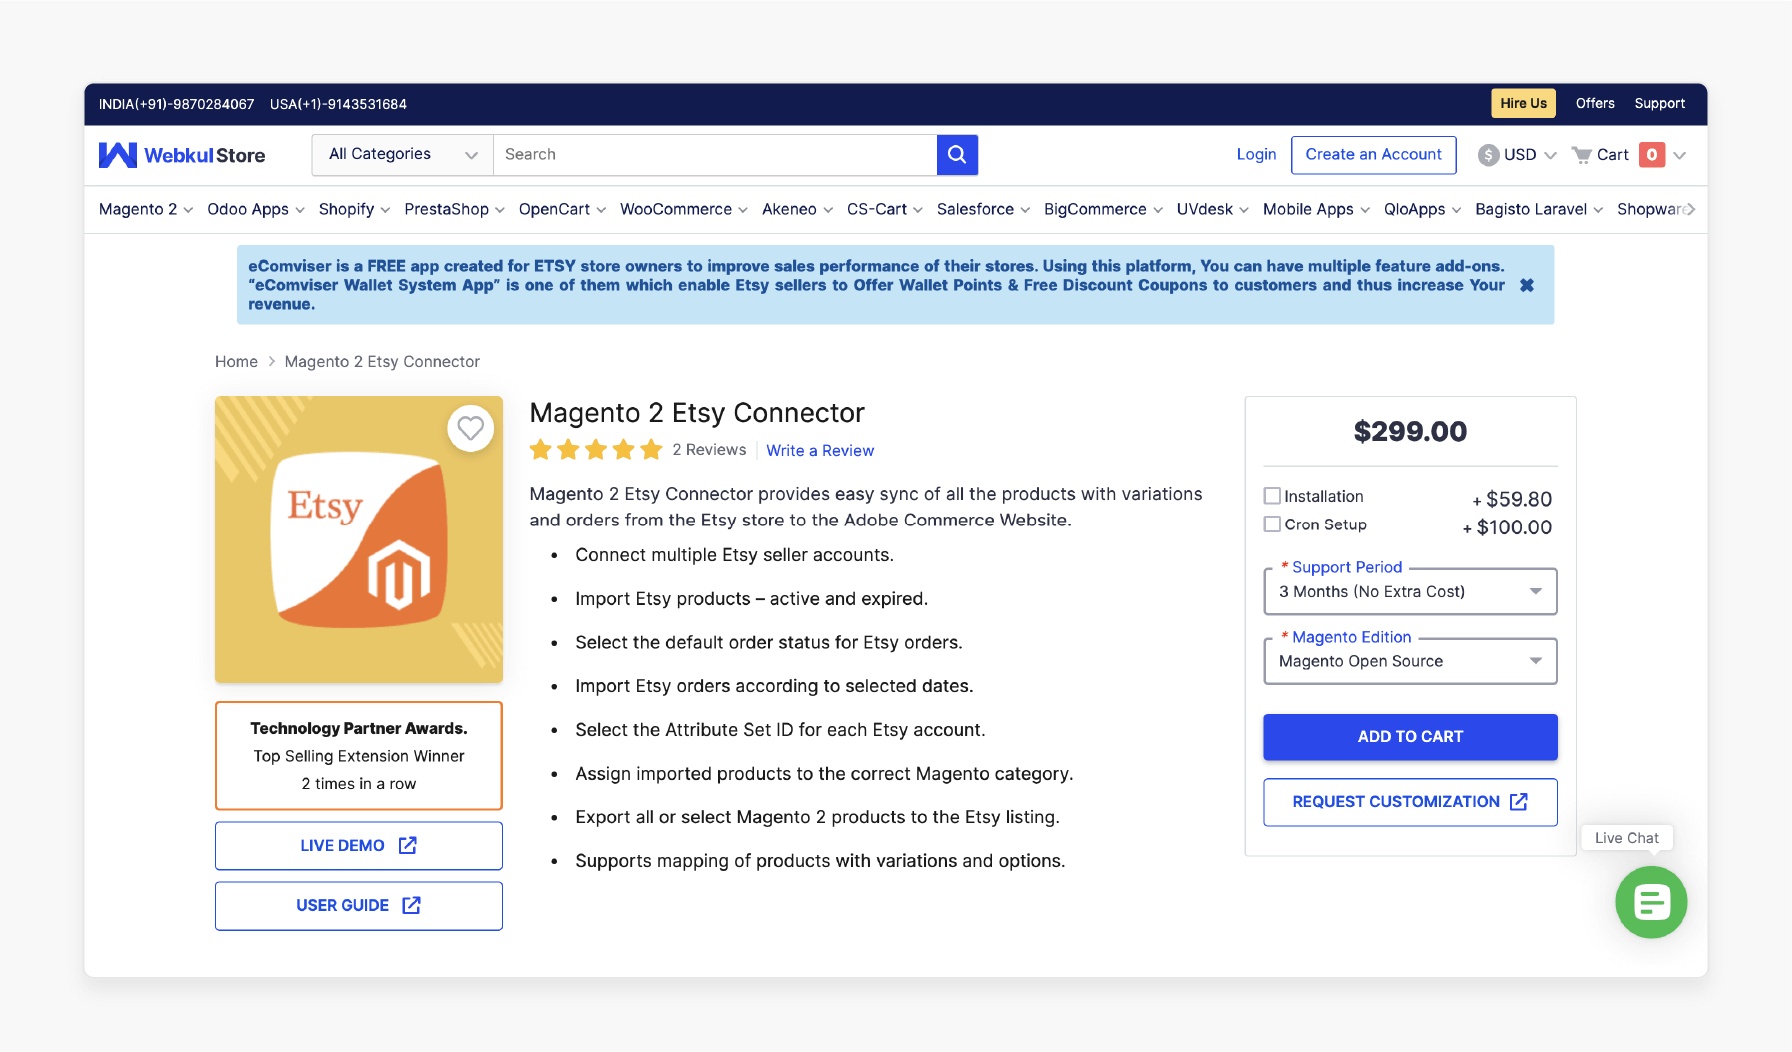Click the Login link
The width and height of the screenshot is (1792, 1052).
point(1256,155)
